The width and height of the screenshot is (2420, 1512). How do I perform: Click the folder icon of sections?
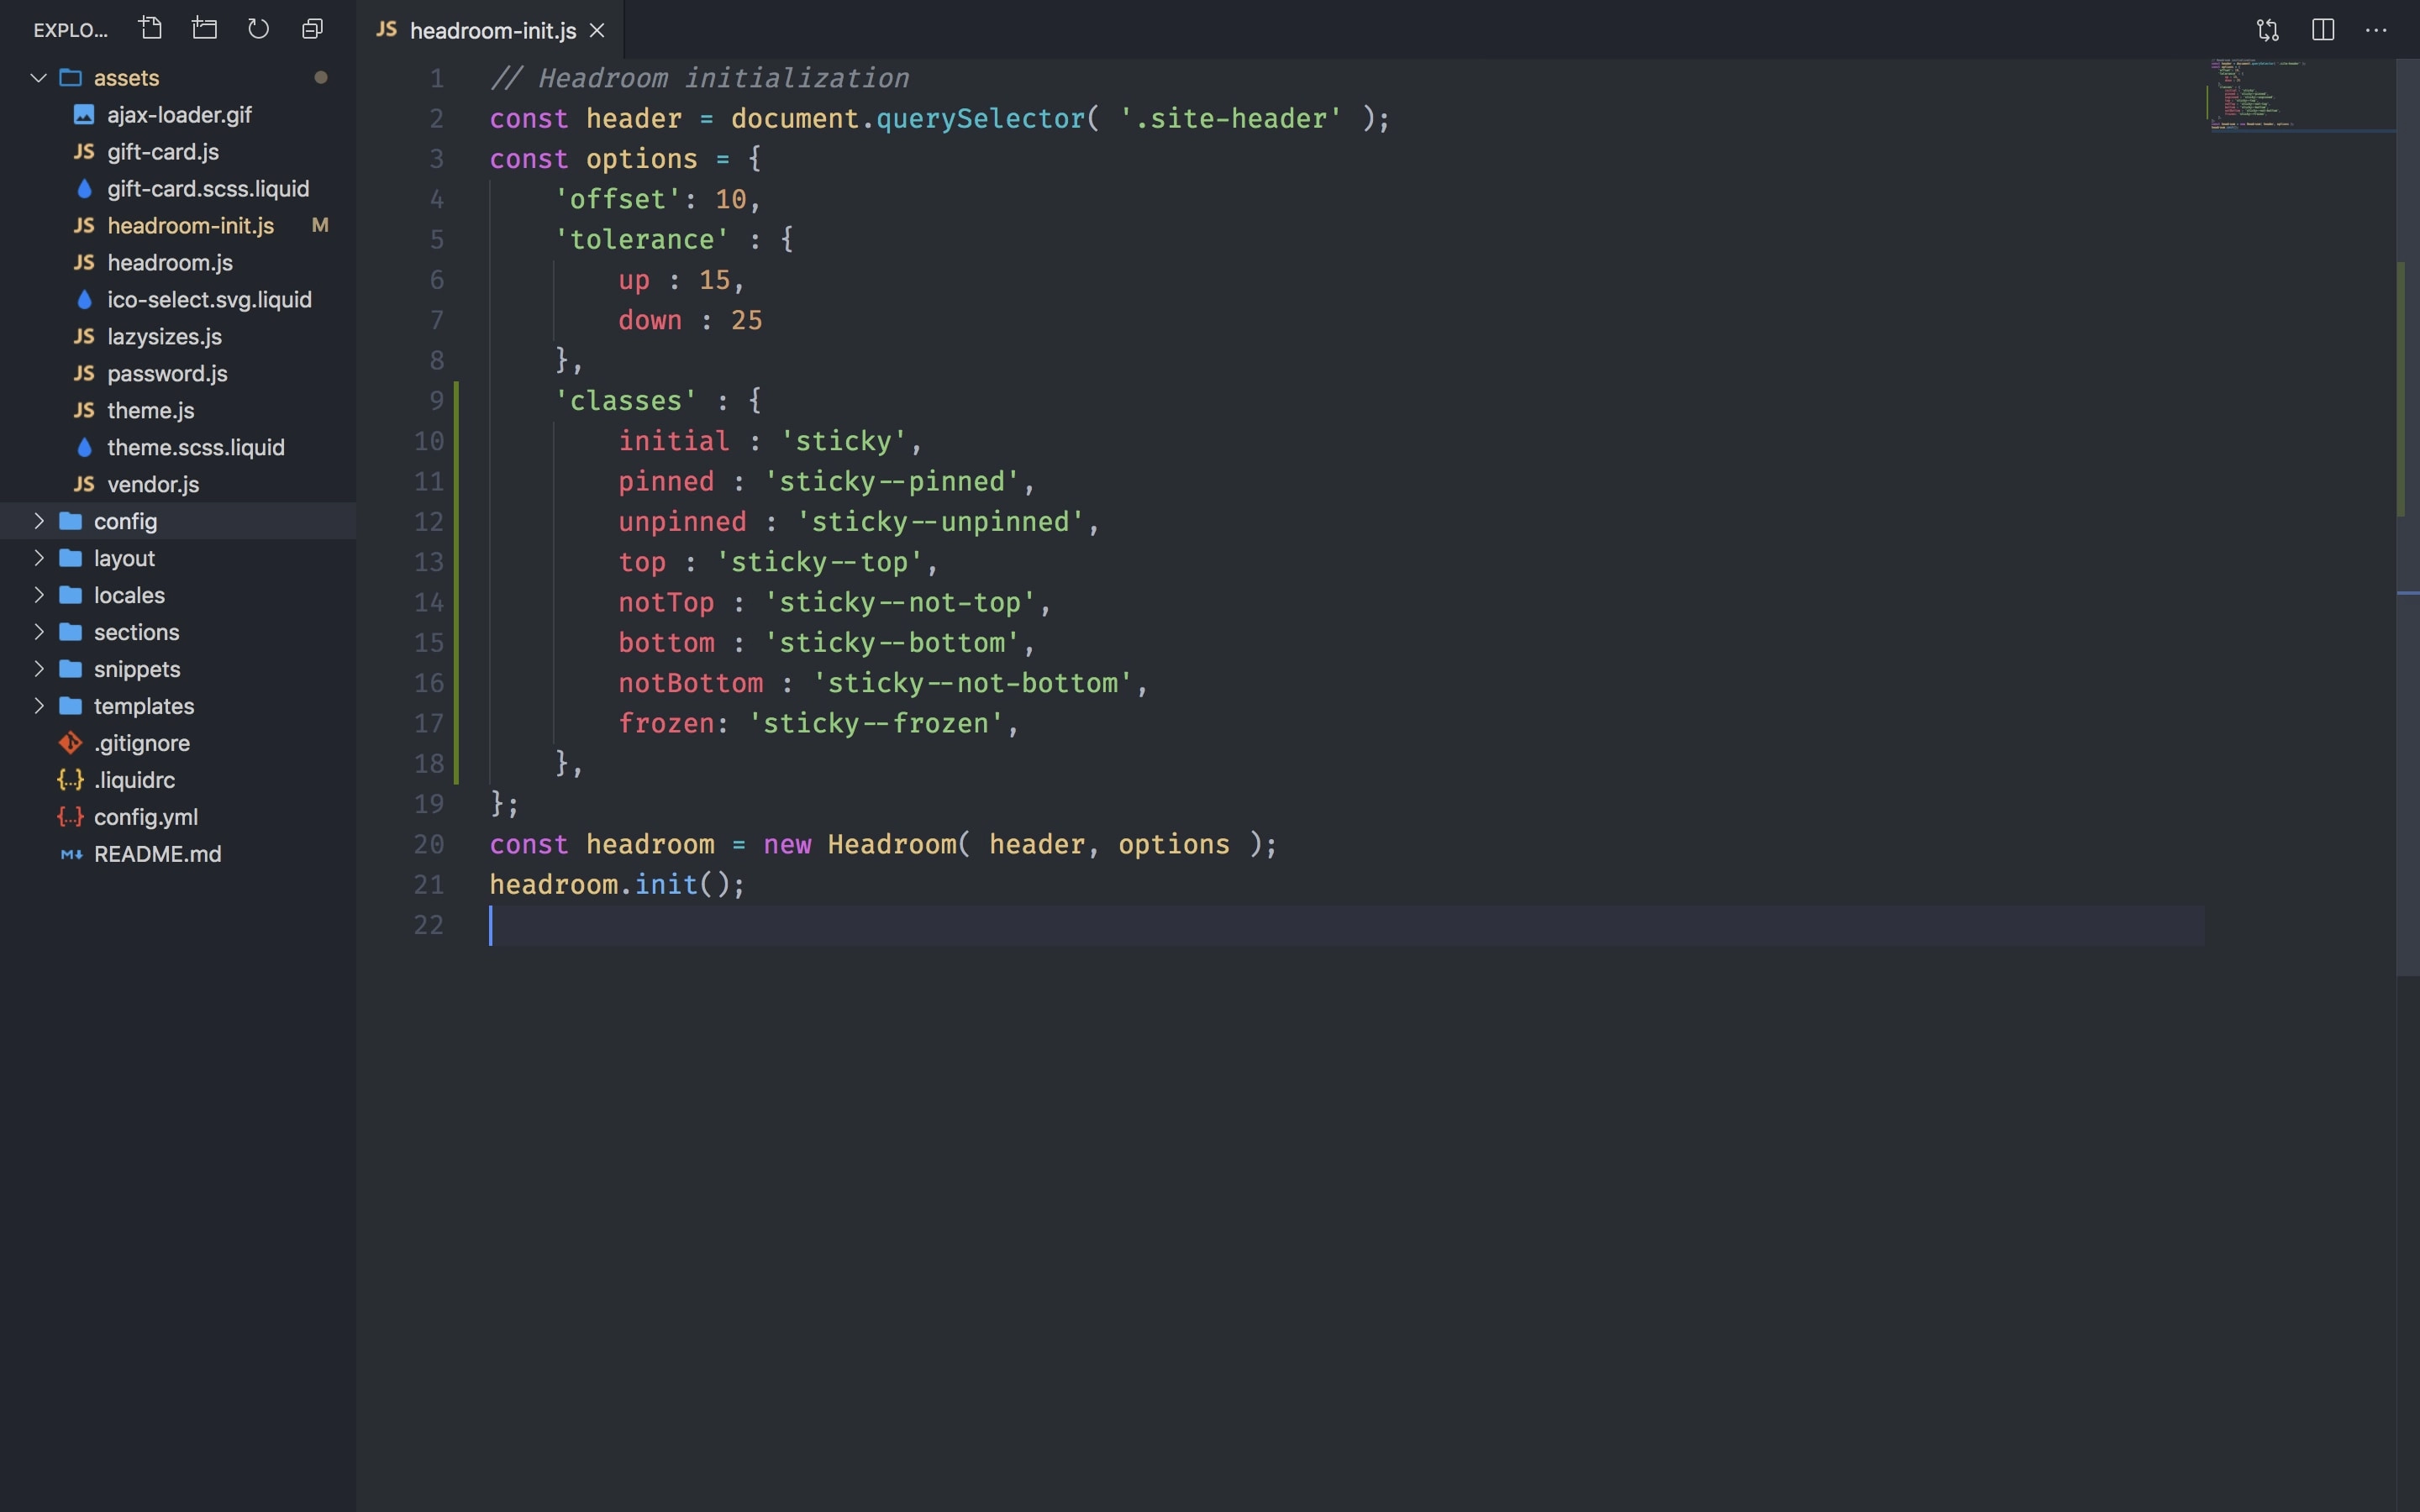pyautogui.click(x=70, y=632)
